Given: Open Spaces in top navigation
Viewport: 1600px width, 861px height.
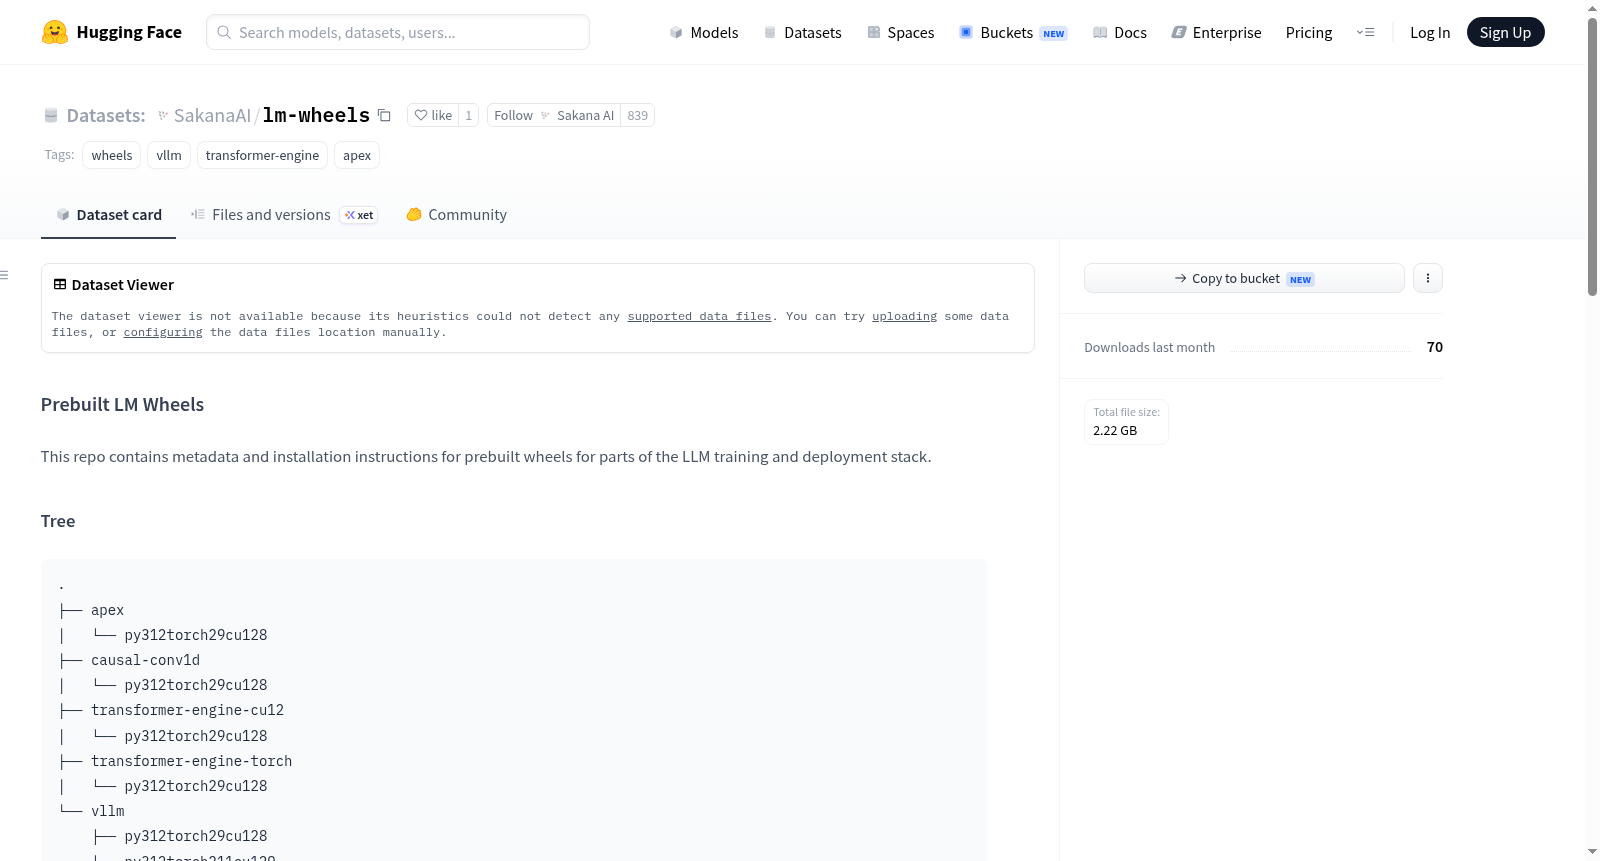Looking at the screenshot, I should click(x=901, y=32).
